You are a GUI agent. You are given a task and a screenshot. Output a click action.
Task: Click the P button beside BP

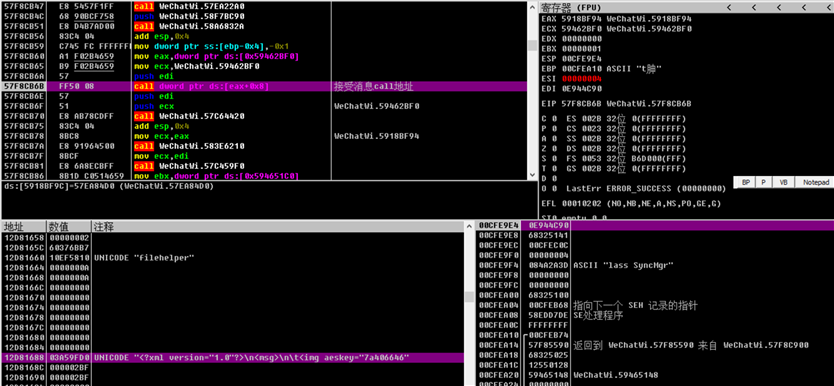click(764, 182)
